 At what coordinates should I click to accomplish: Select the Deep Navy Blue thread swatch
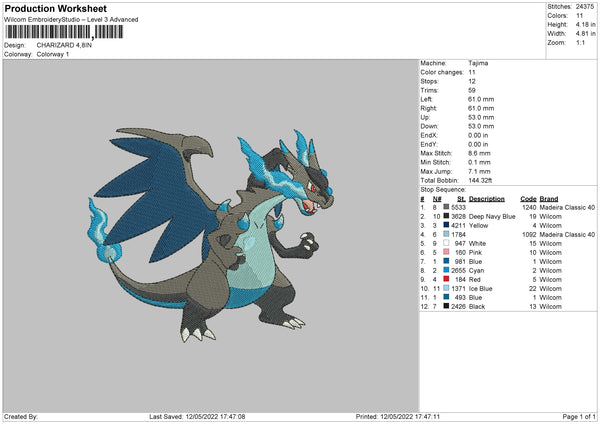tap(446, 216)
